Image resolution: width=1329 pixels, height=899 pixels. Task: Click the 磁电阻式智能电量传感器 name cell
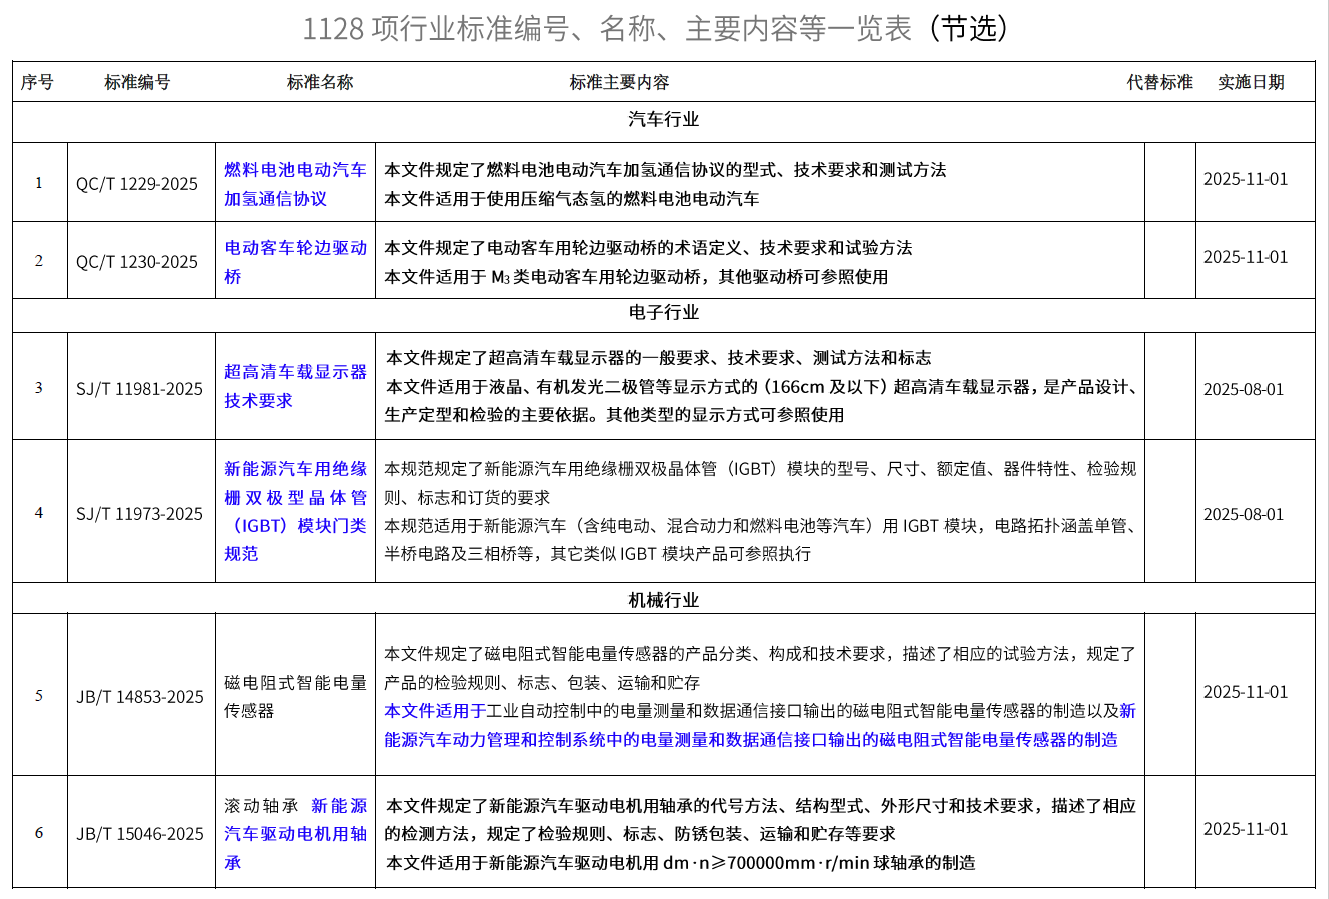coord(295,697)
